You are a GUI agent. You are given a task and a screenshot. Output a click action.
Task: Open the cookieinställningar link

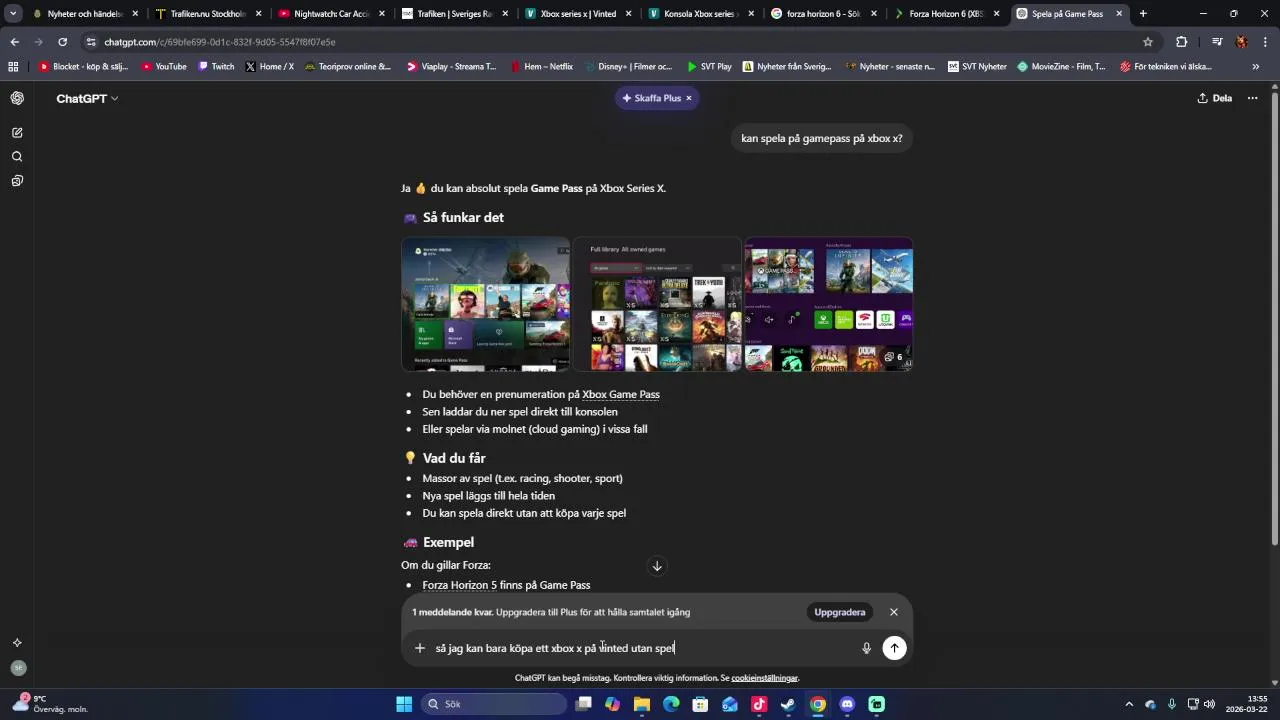765,678
